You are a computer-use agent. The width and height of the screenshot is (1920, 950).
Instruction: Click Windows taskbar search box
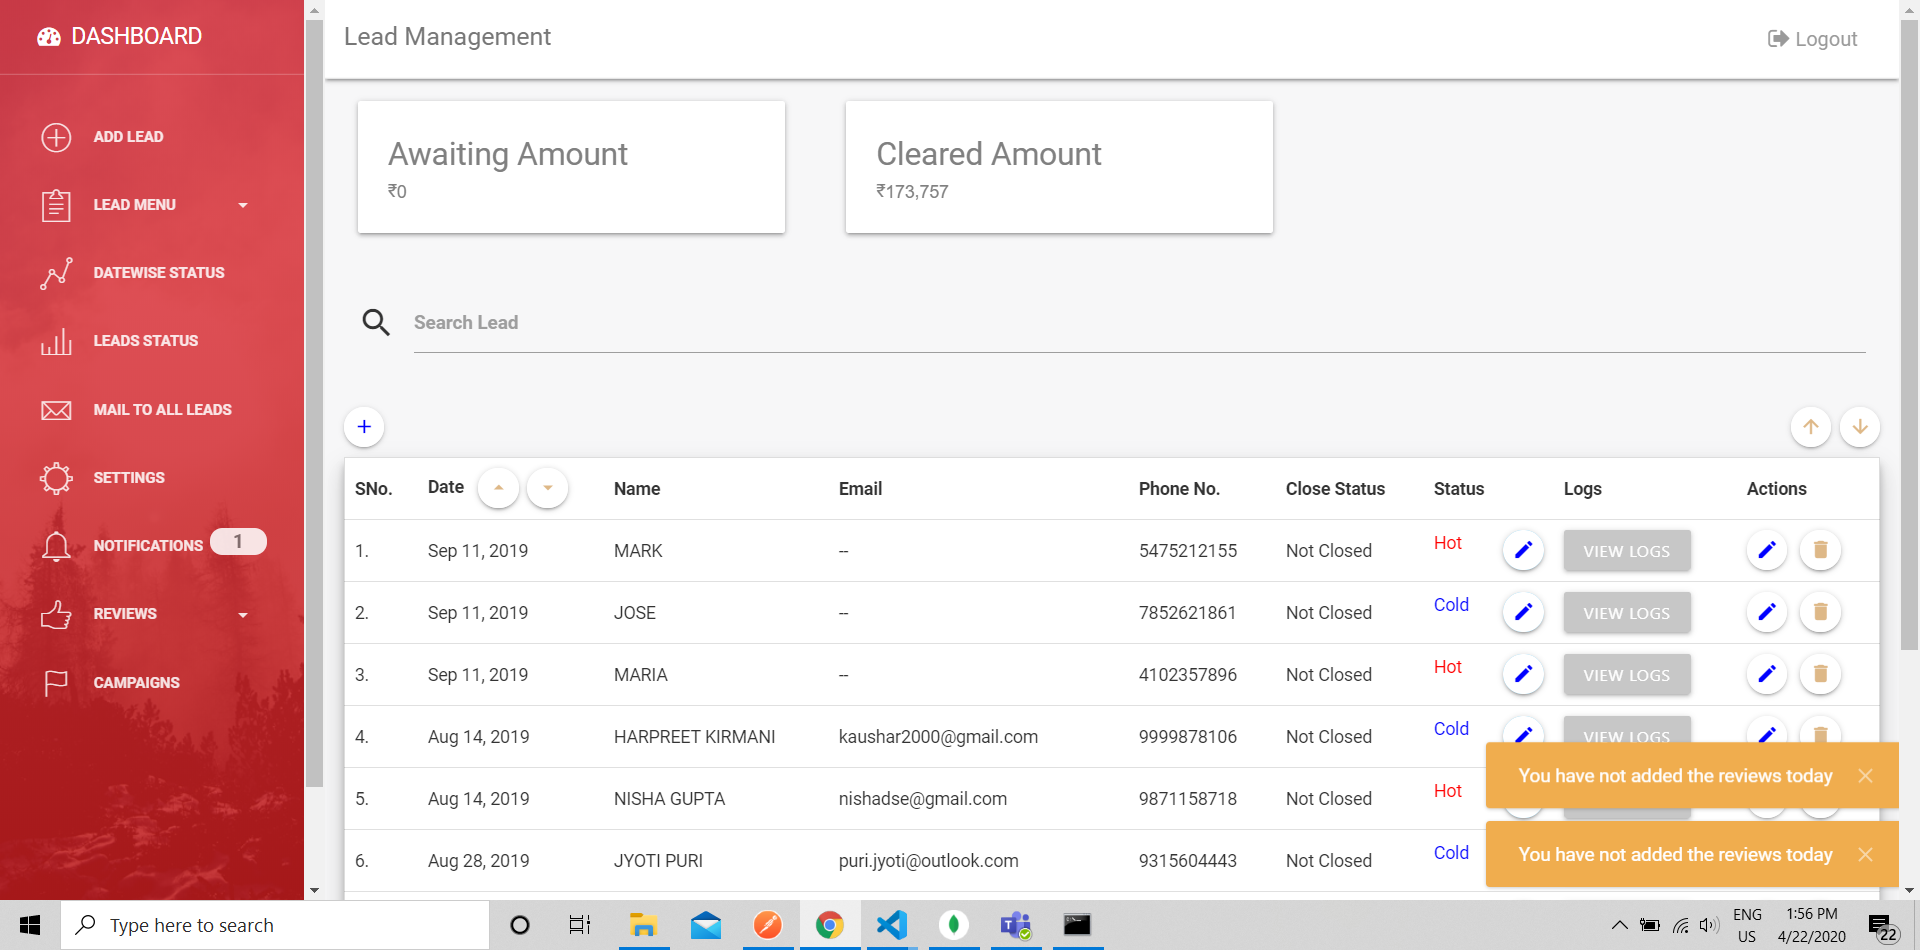(x=275, y=925)
